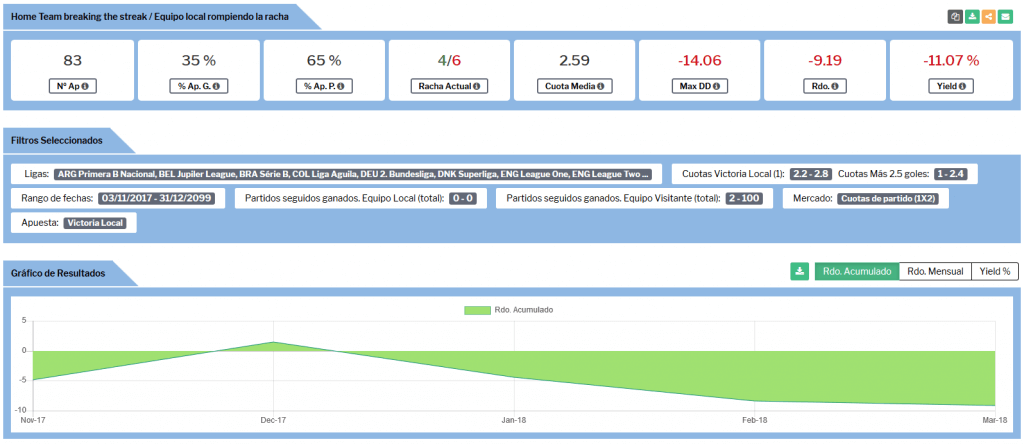Click the green email envelope icon

click(1005, 17)
